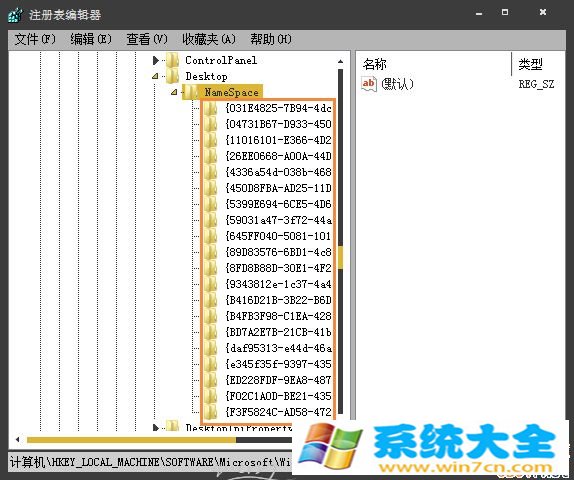Click the horizontal scrollbar left arrow
Image resolution: width=574 pixels, height=480 pixels.
[17, 439]
